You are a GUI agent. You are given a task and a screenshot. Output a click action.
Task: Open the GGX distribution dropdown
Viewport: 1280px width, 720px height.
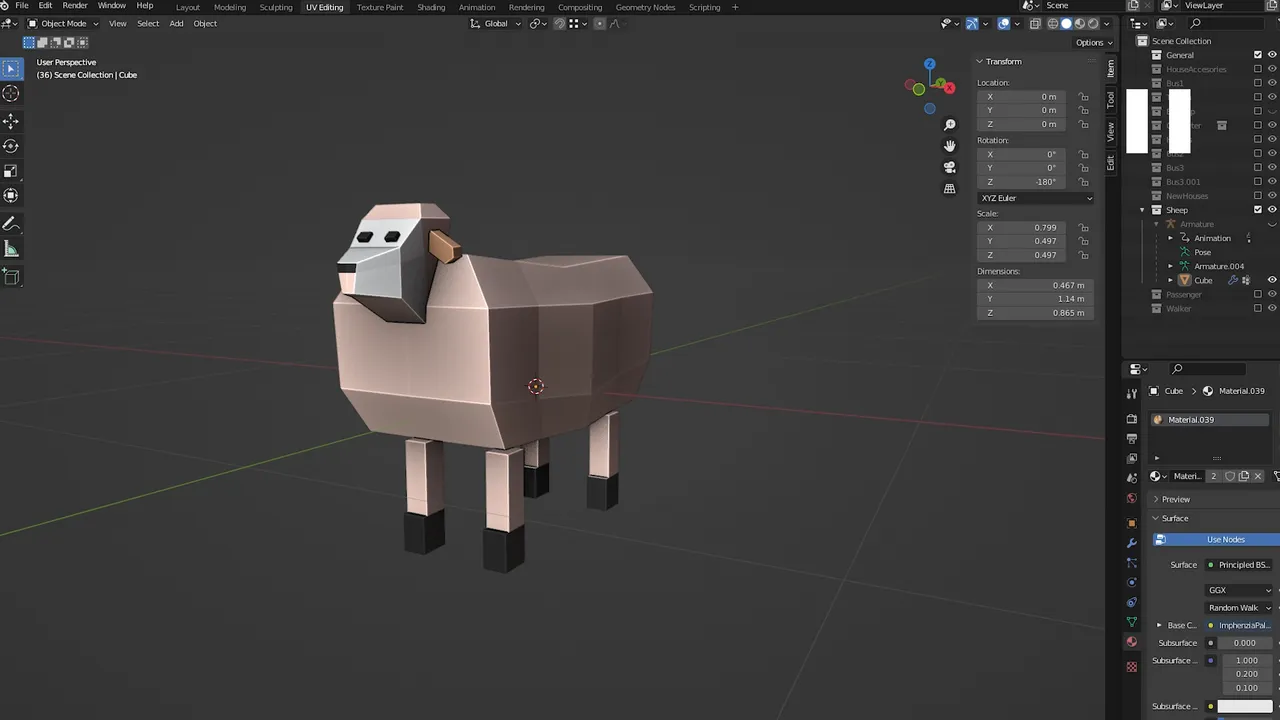click(1240, 590)
